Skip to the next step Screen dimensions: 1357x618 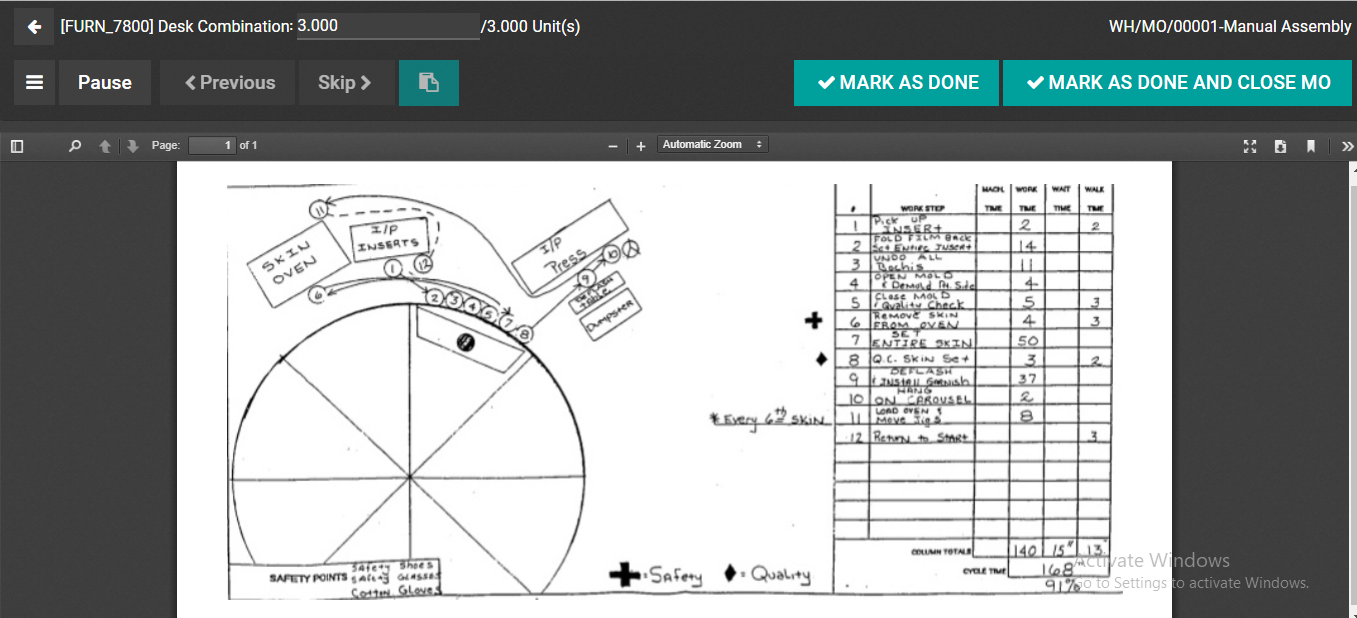345,83
